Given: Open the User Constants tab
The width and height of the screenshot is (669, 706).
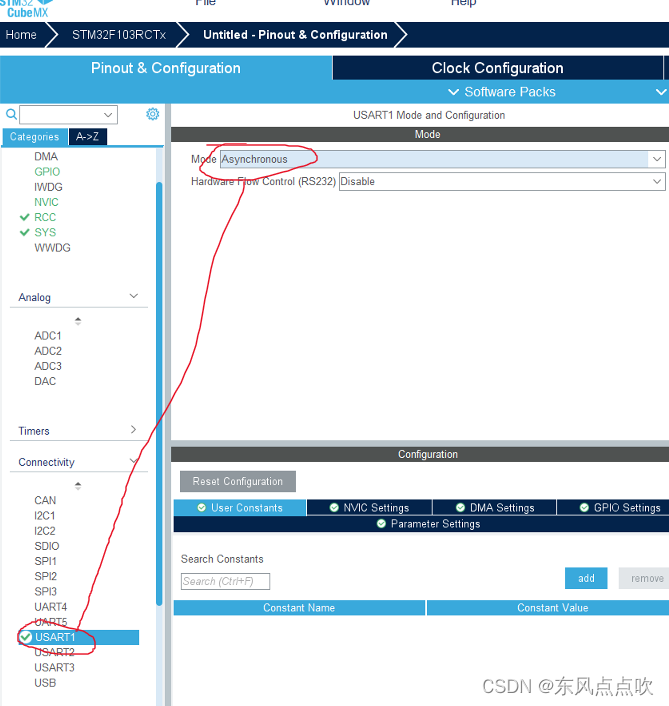Looking at the screenshot, I should [x=240, y=508].
